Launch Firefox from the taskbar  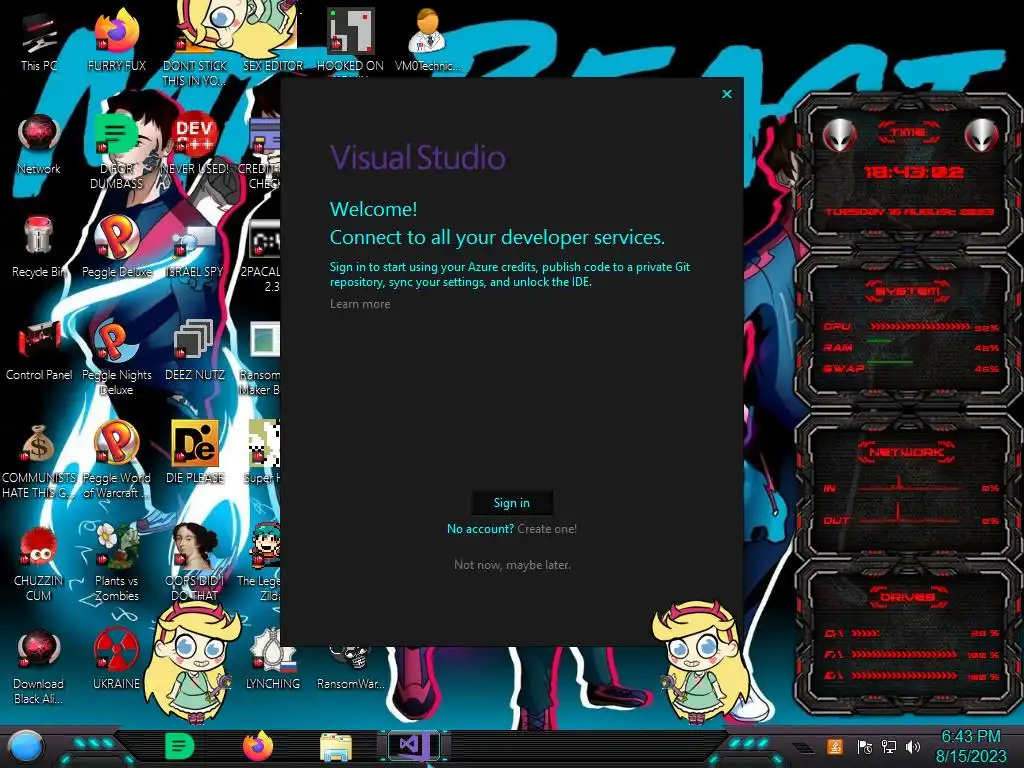pyautogui.click(x=258, y=746)
